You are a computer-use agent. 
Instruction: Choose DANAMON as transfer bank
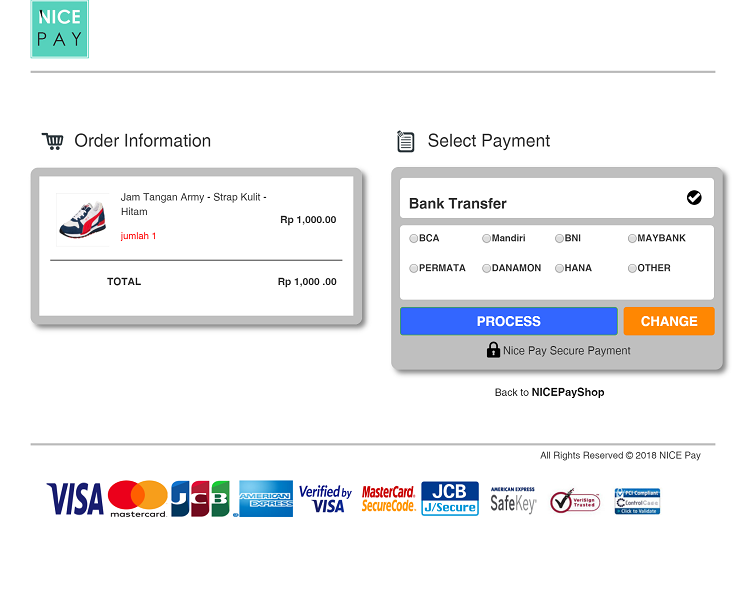(486, 268)
